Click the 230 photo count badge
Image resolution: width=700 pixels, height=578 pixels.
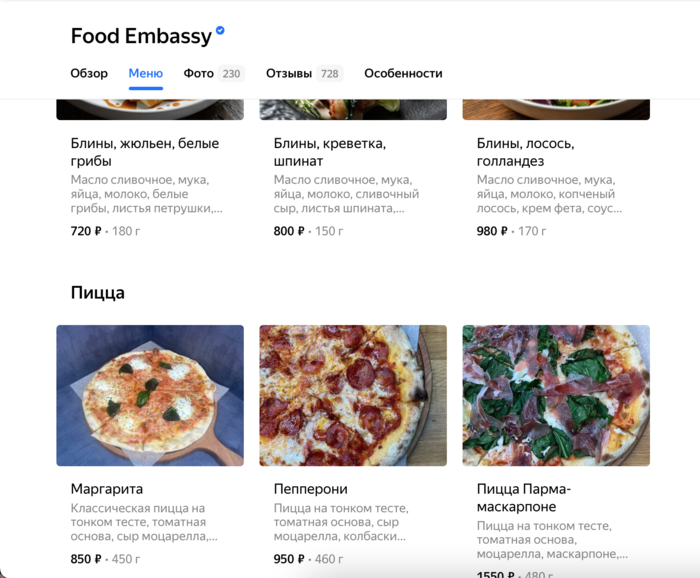click(231, 74)
